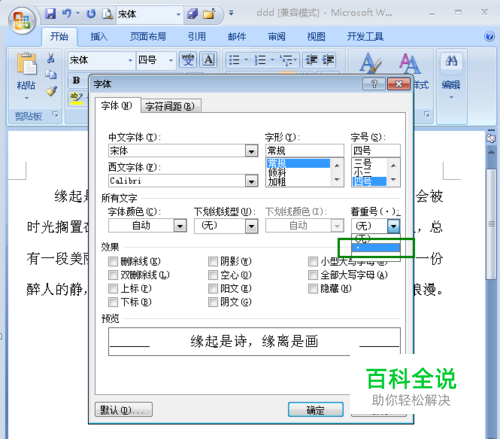Save the document from quick access toolbar
Viewport: 500px width, 439px height.
coord(51,14)
